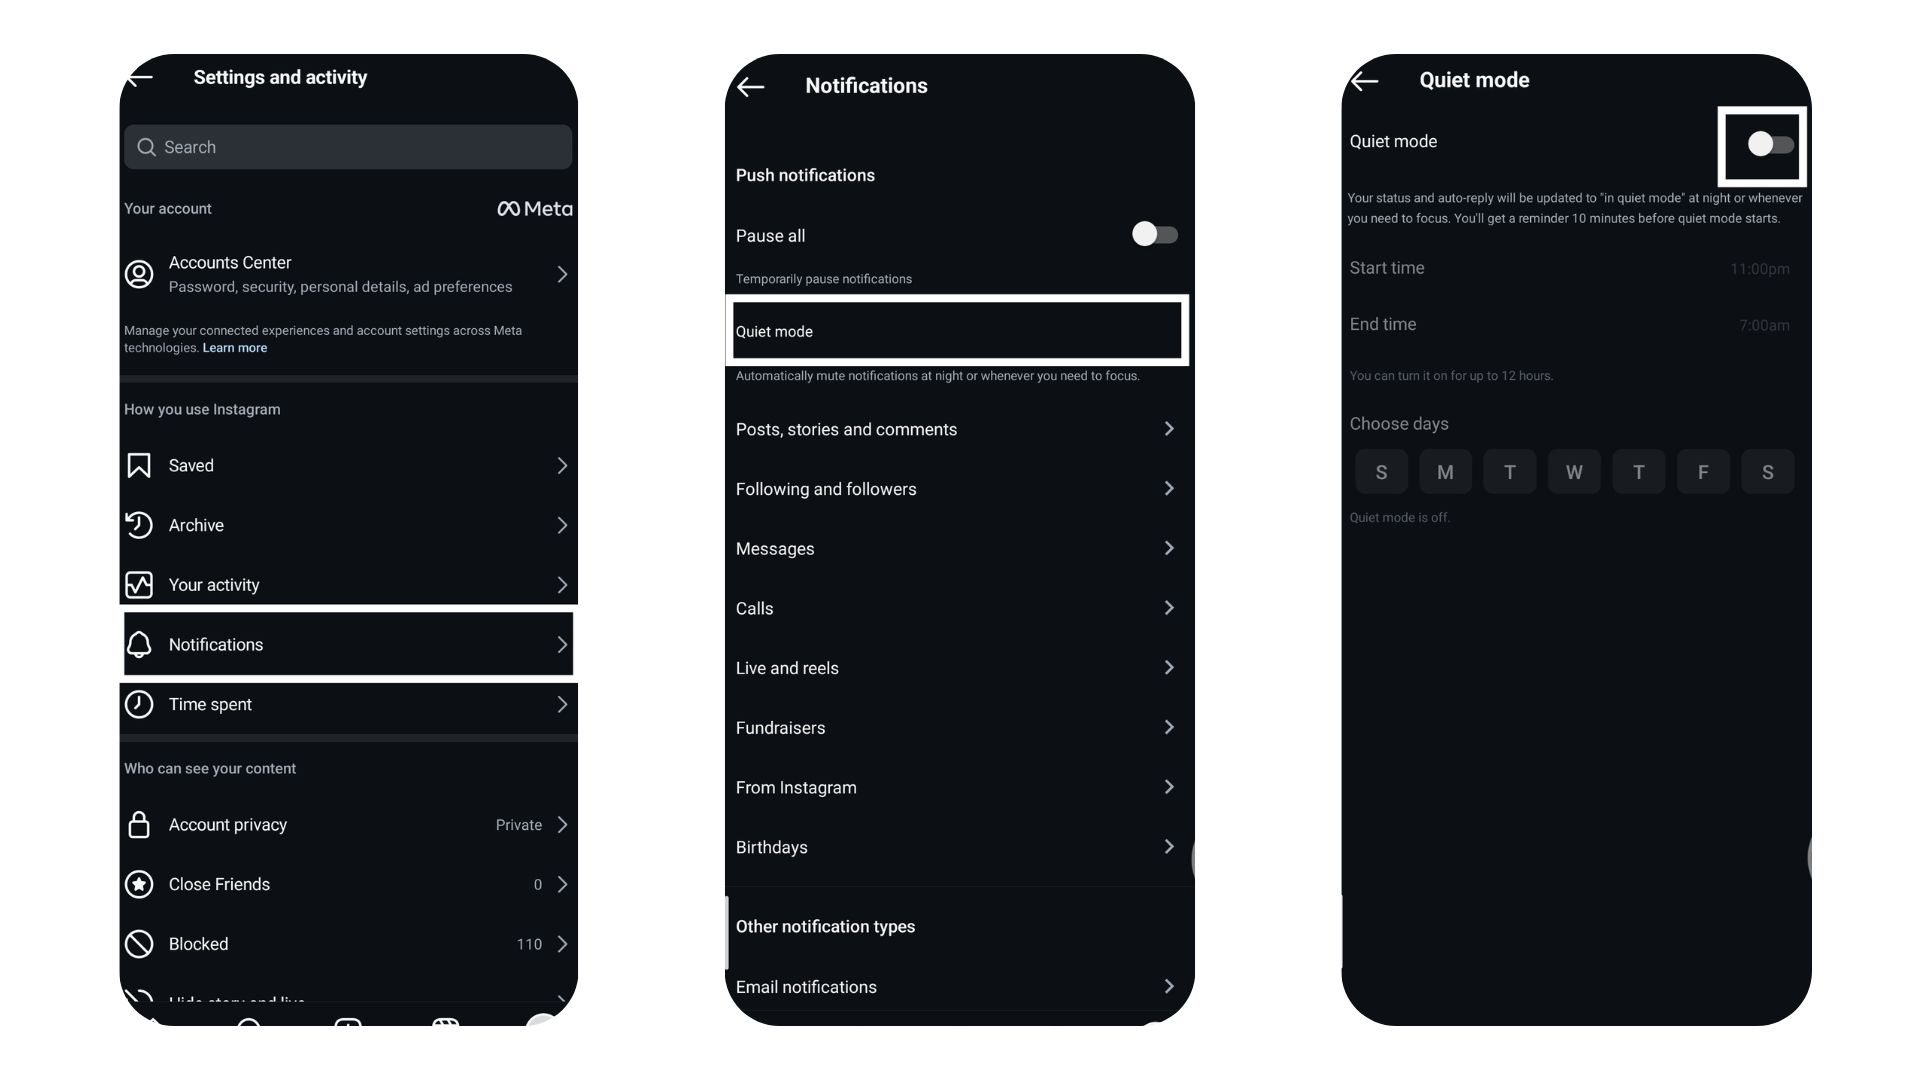Tap the Saved bookmark icon
1920x1080 pixels.
tap(138, 464)
